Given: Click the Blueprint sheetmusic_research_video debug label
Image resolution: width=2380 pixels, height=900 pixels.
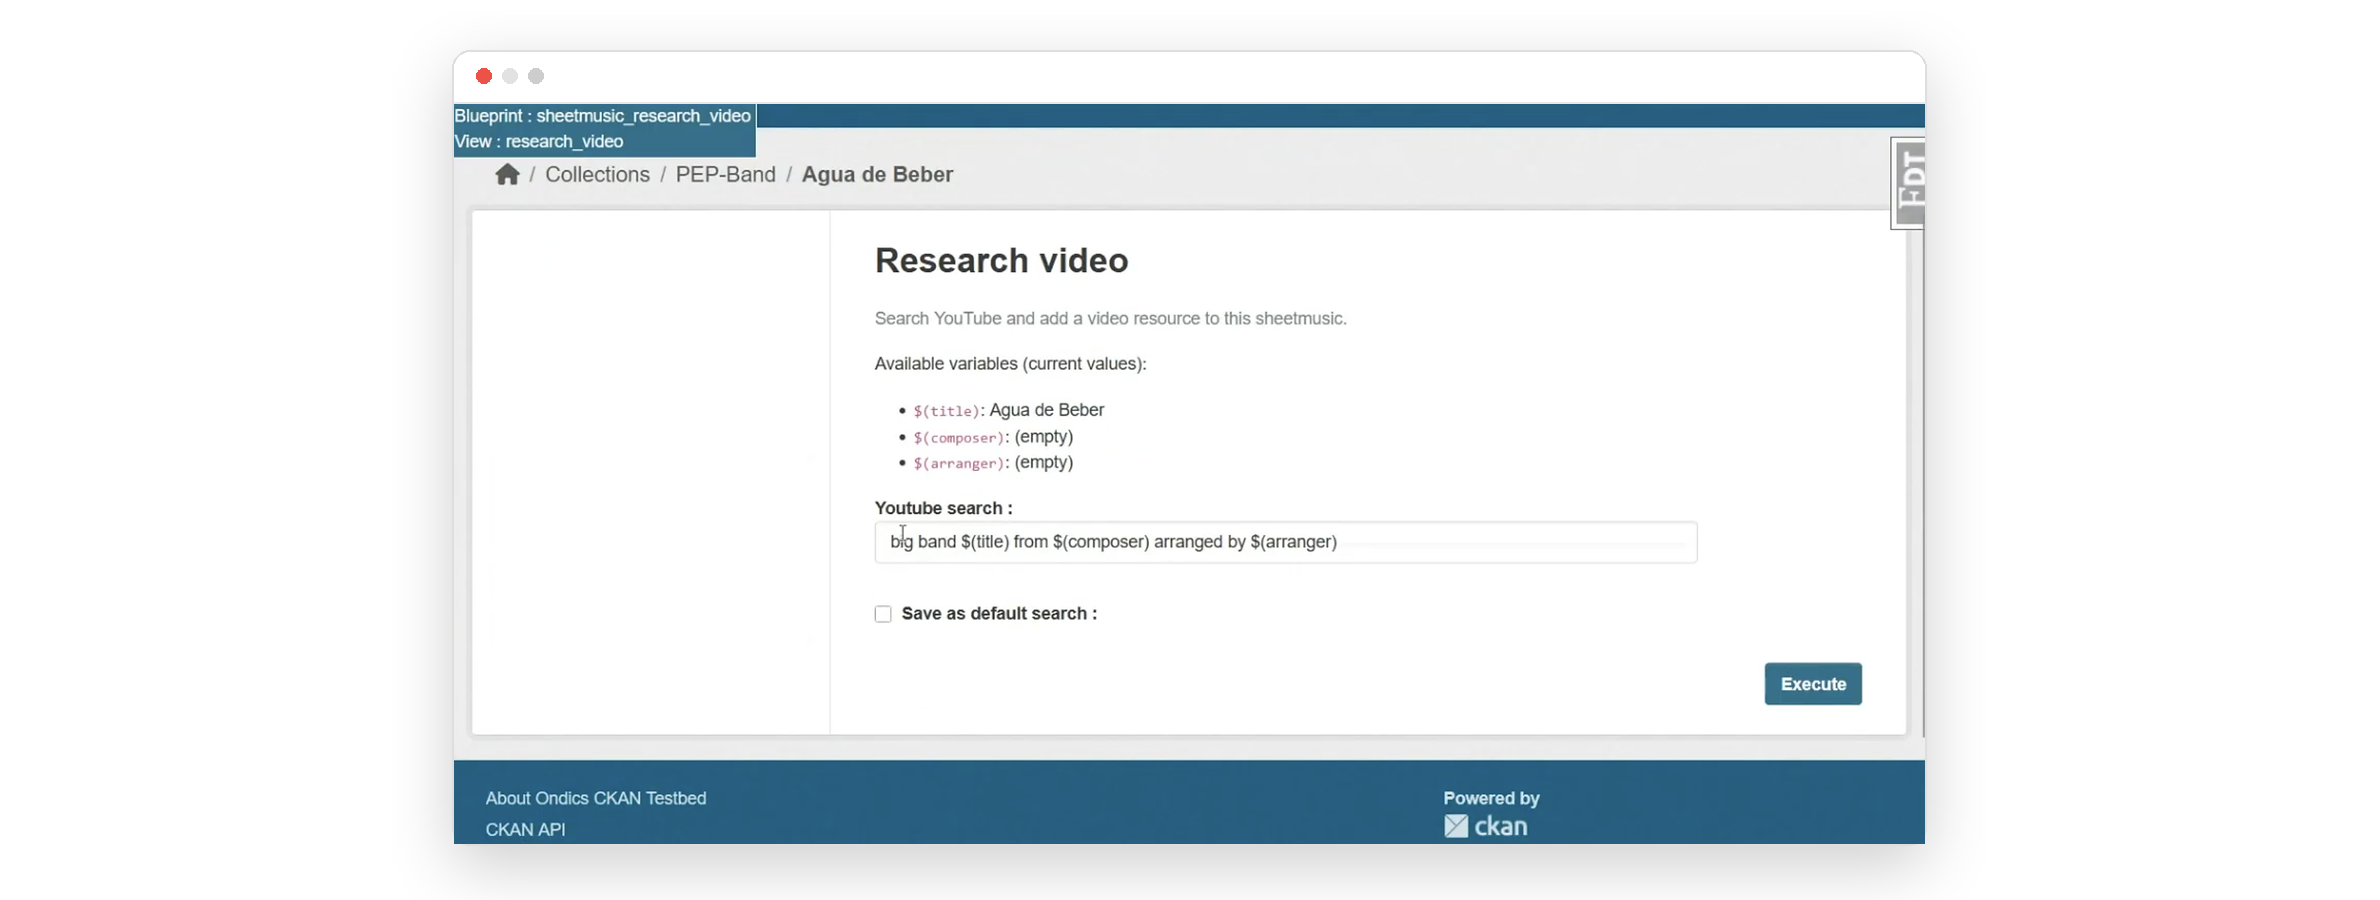Looking at the screenshot, I should (x=602, y=116).
